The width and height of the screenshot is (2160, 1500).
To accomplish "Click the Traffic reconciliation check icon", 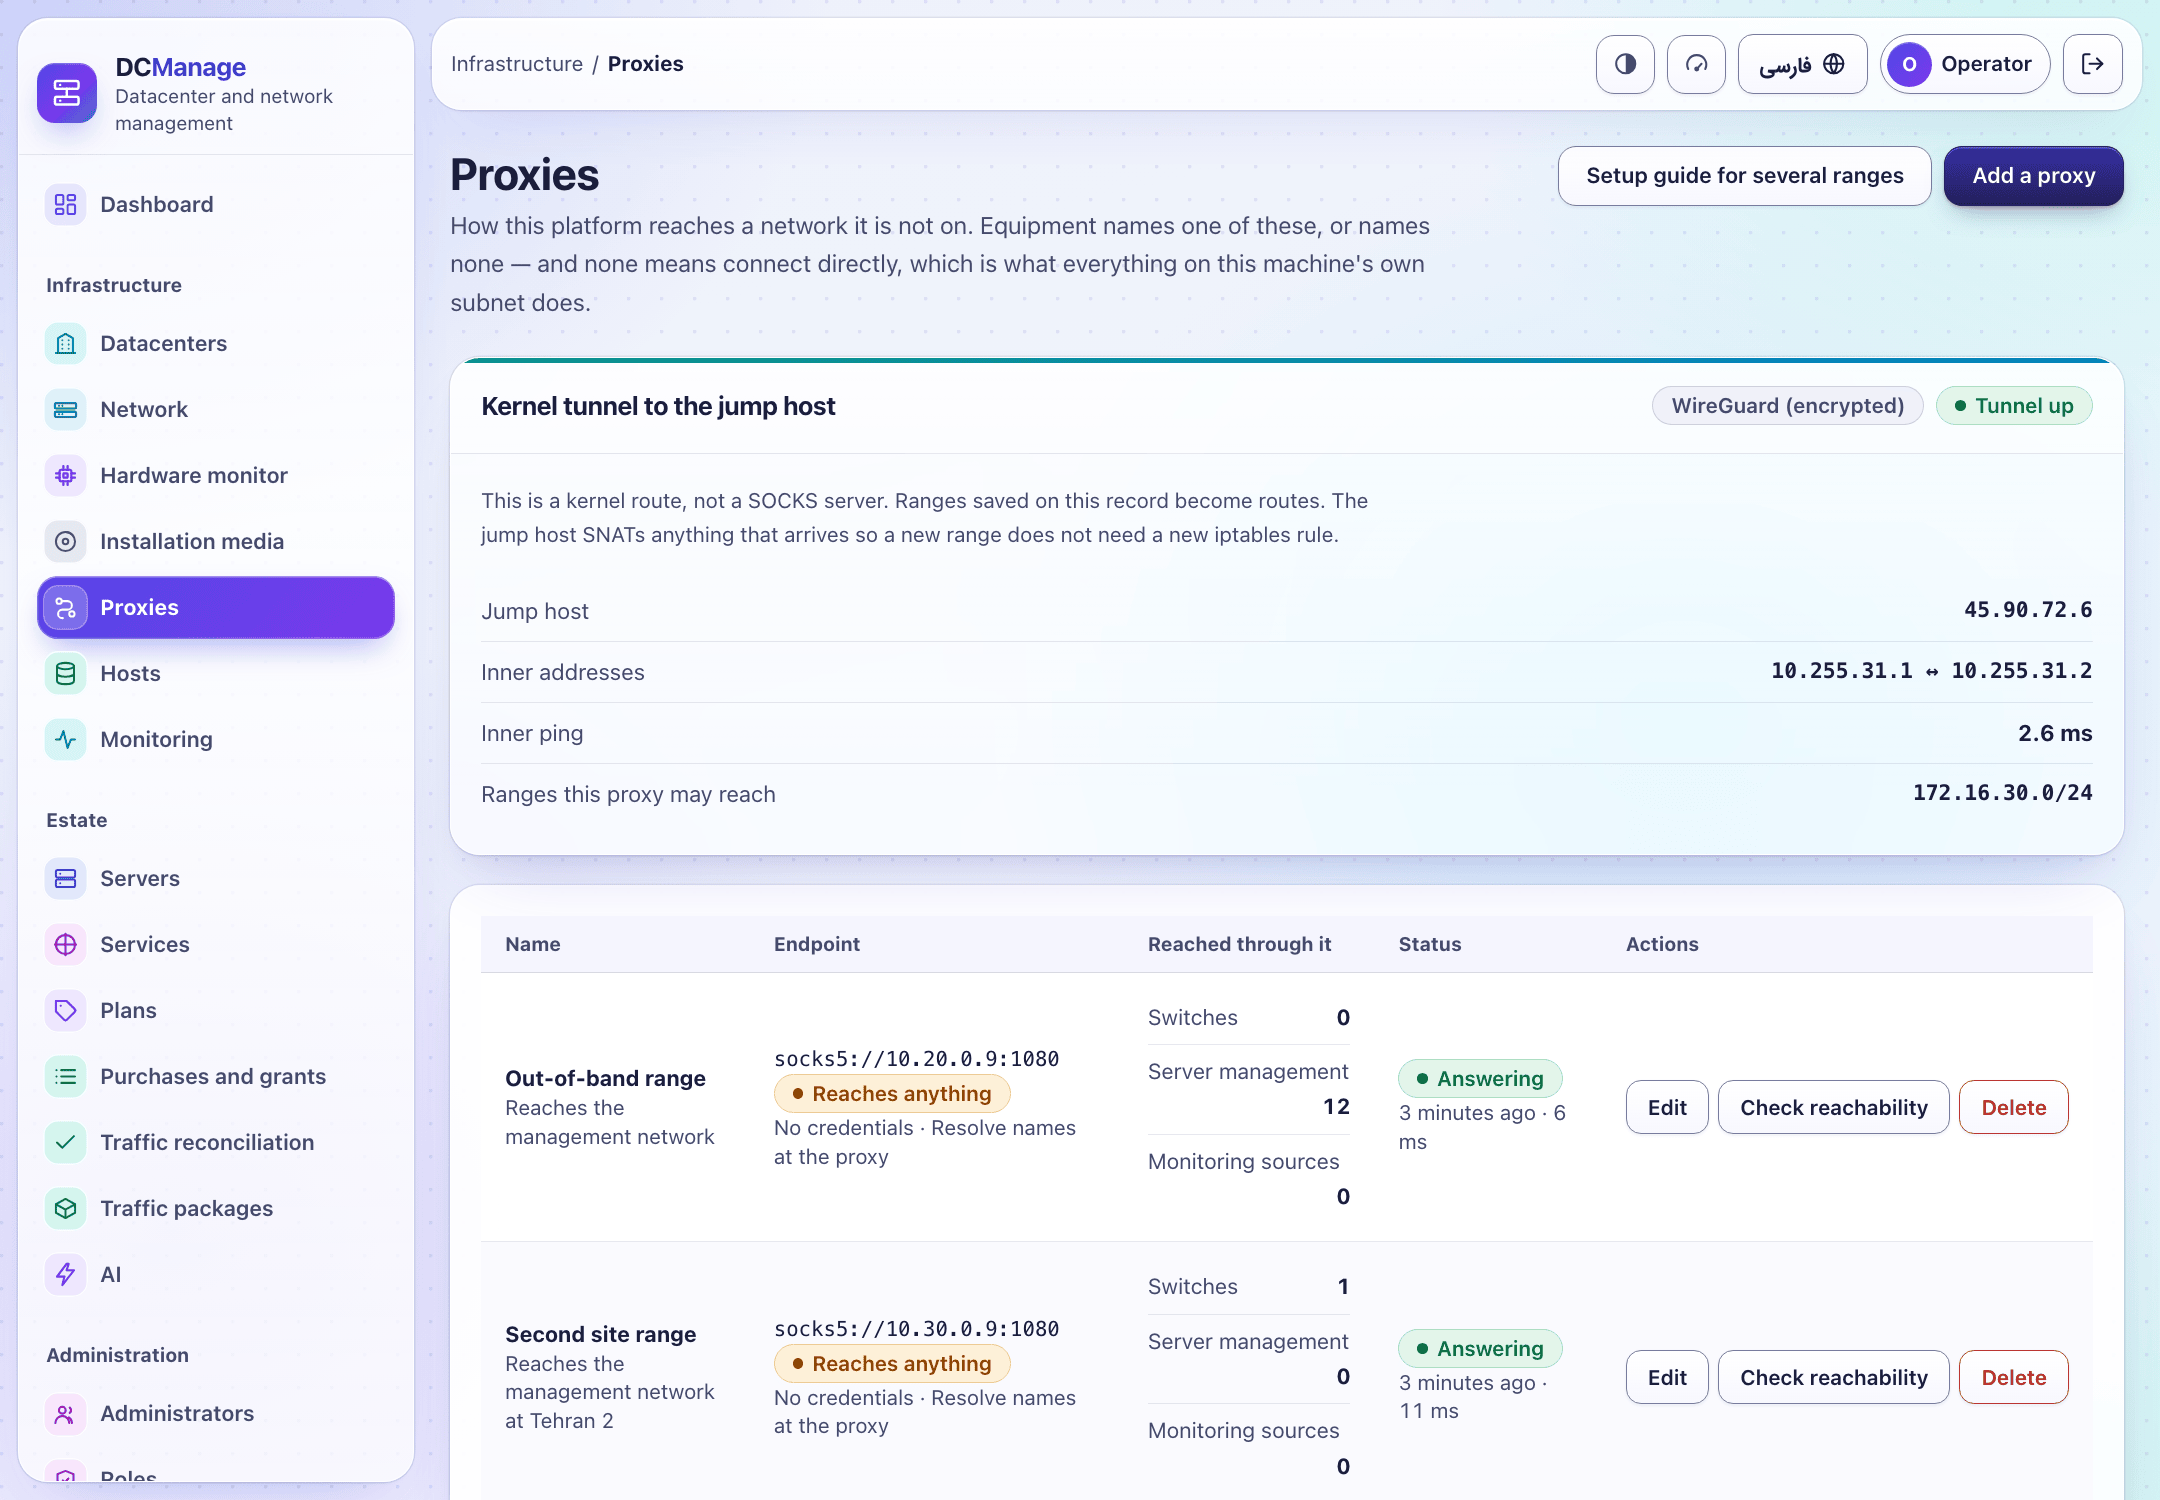I will (65, 1143).
